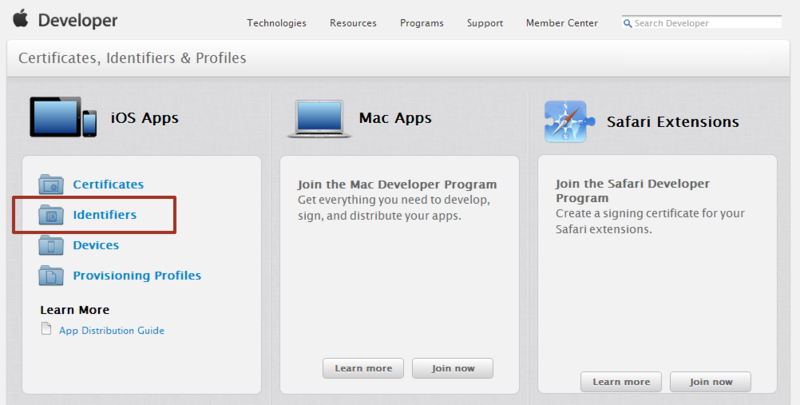Open the Provisioning Profiles link
Viewport: 800px width, 405px height.
pos(137,275)
